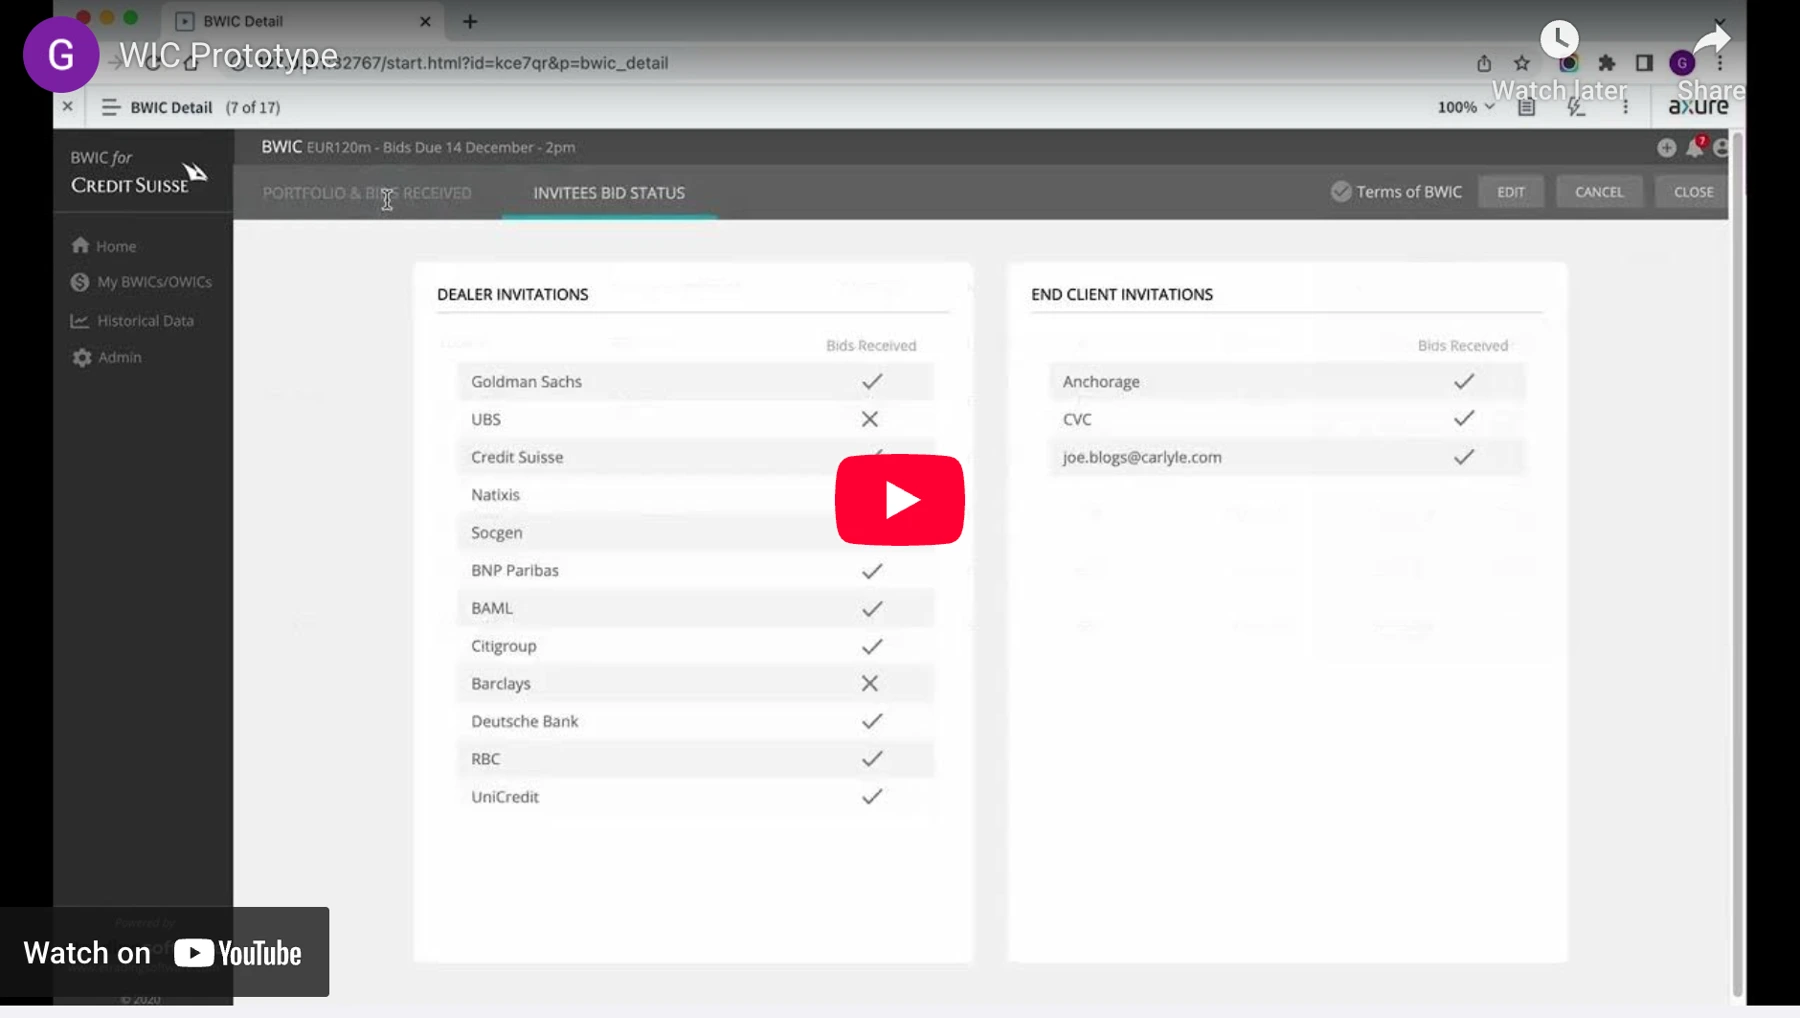Screen dimensions: 1800x1018
Task: Open the Axure hamburger menu icon
Action: [x=110, y=107]
